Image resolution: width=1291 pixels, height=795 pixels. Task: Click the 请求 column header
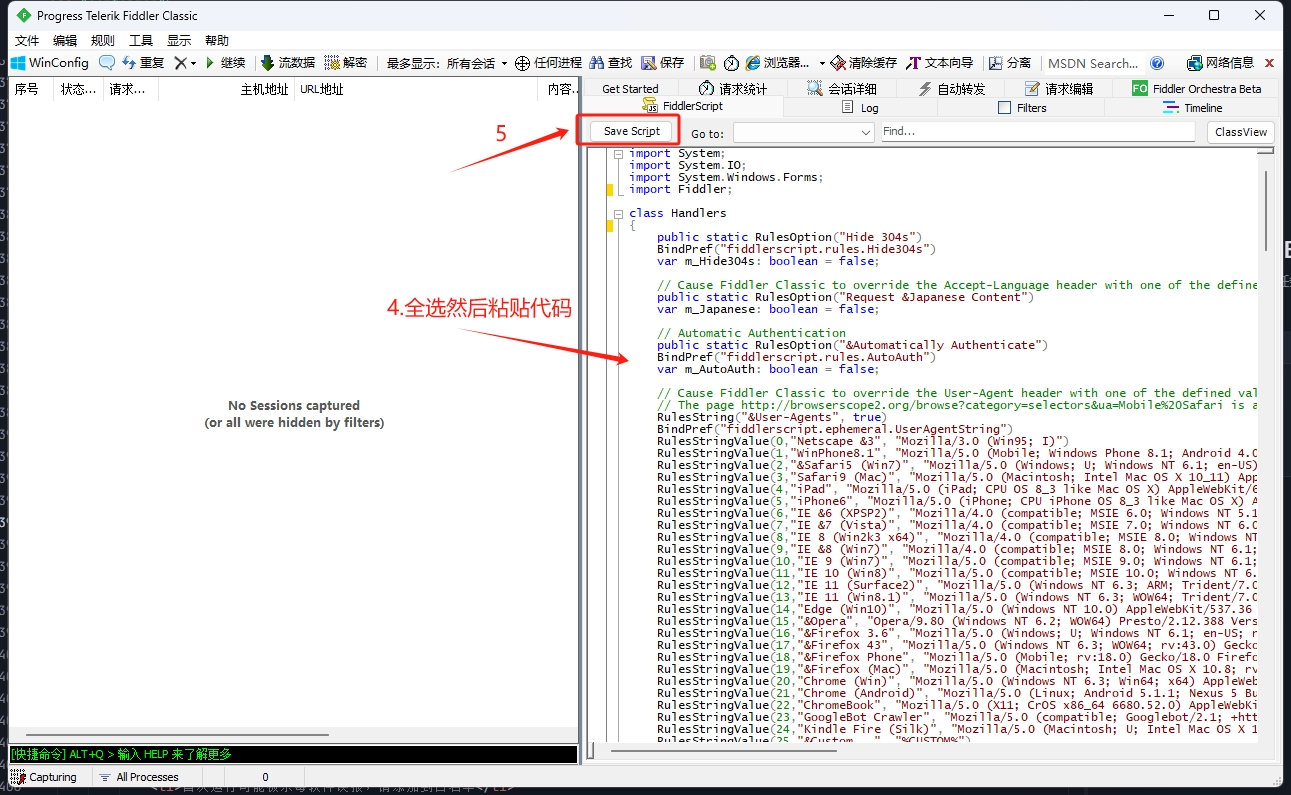click(130, 89)
